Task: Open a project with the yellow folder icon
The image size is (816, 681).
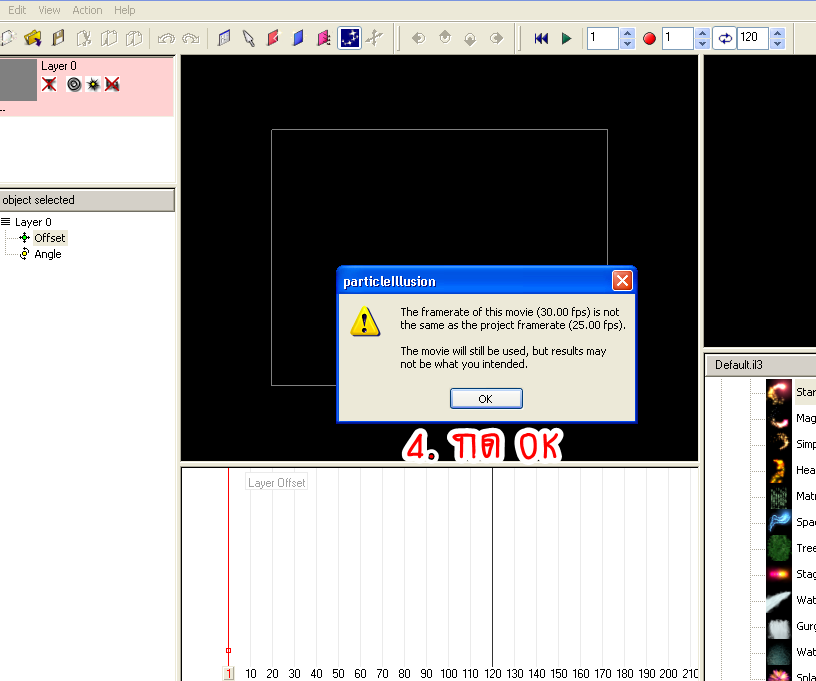Action: pos(33,38)
